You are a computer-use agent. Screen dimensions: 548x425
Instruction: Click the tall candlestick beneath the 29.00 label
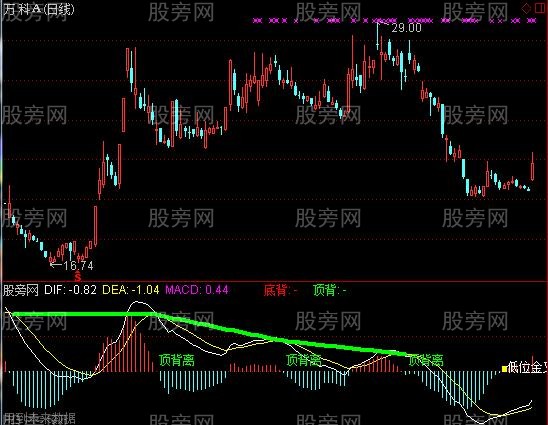(x=377, y=37)
